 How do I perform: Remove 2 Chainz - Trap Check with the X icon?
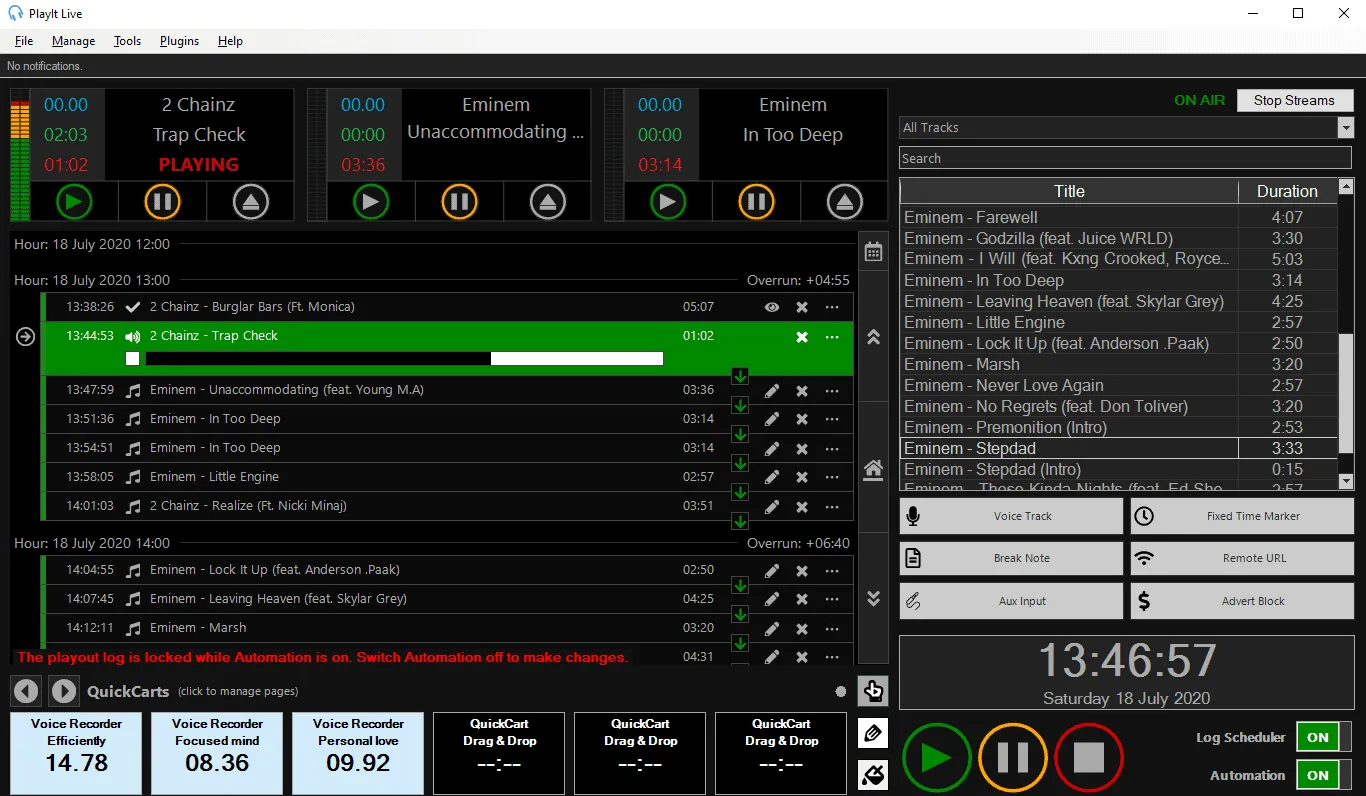(x=801, y=337)
